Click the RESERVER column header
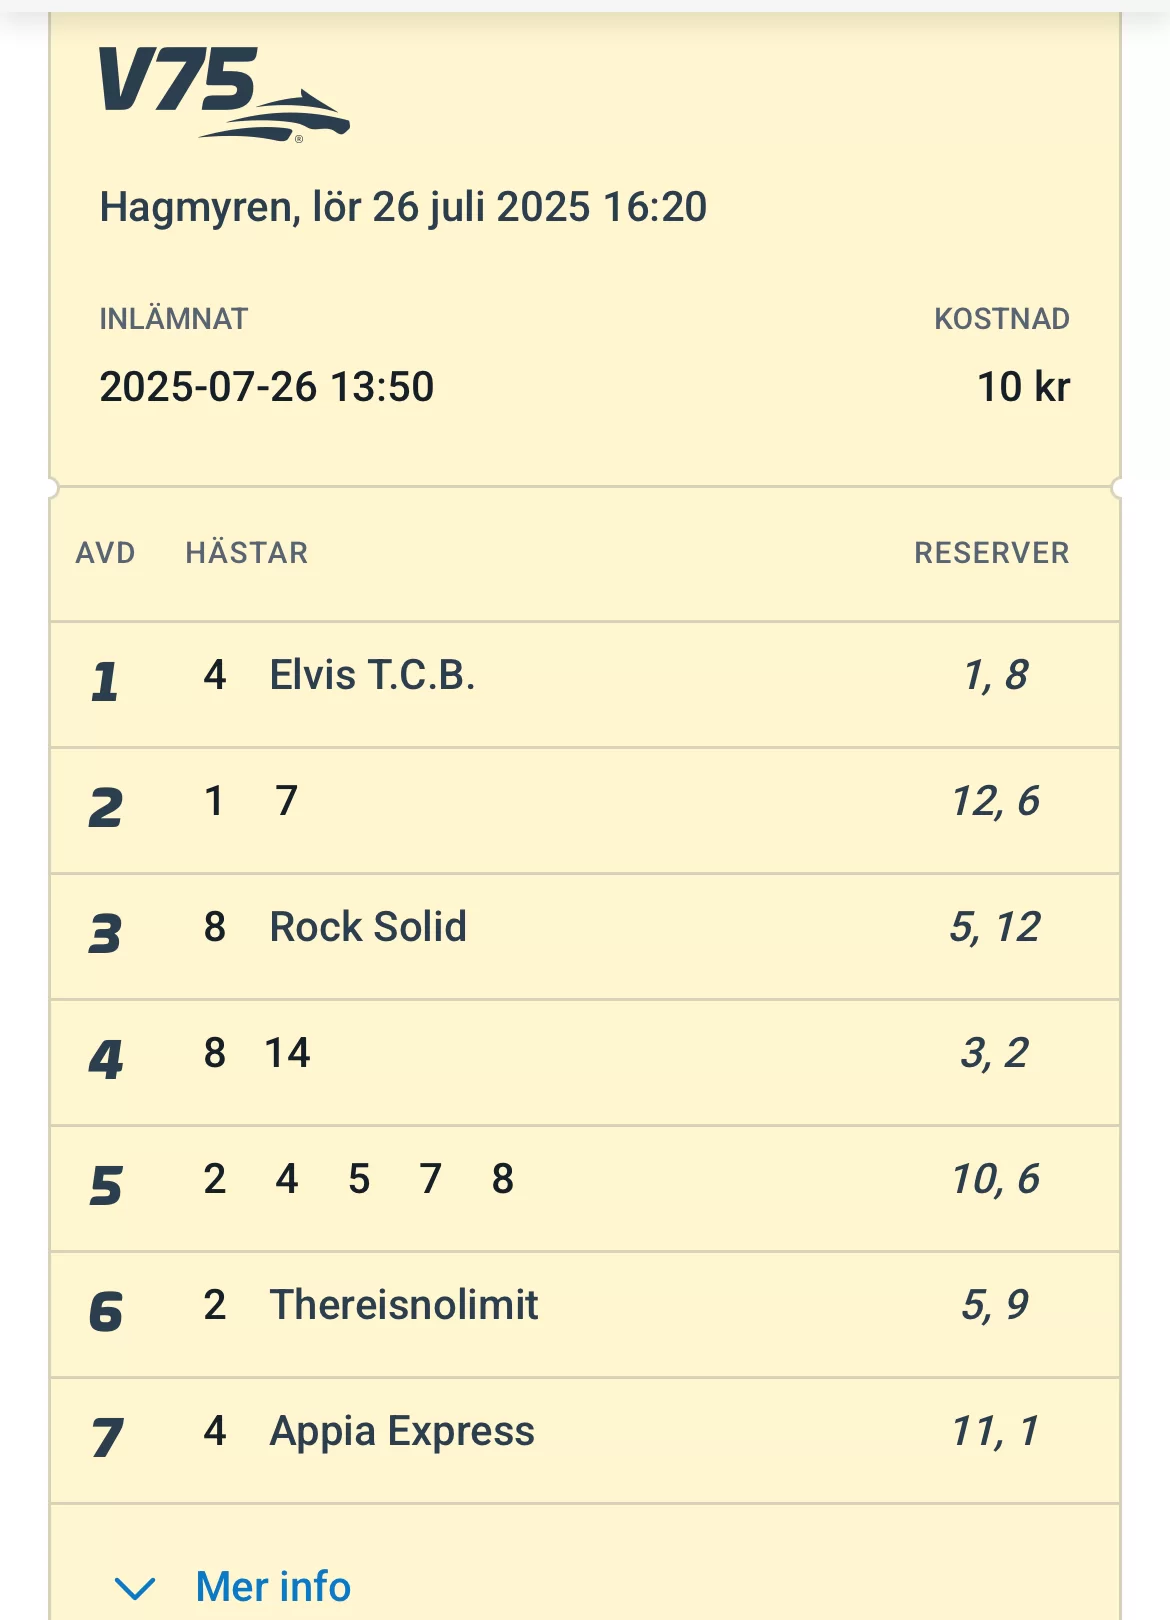The image size is (1170, 1620). tap(991, 553)
